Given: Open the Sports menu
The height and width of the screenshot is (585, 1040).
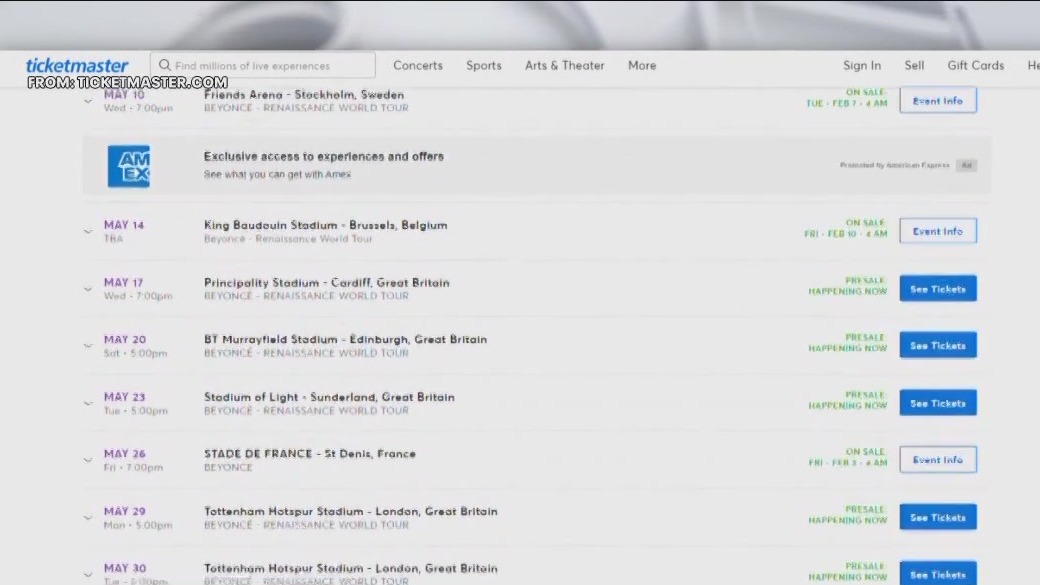Looking at the screenshot, I should tap(484, 65).
